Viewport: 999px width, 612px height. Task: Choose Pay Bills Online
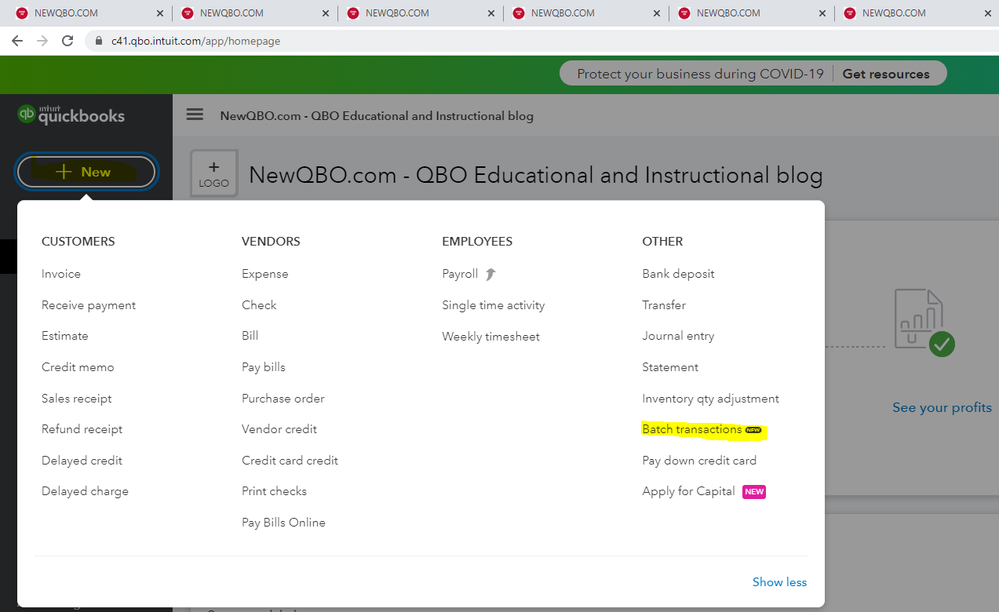coord(284,522)
